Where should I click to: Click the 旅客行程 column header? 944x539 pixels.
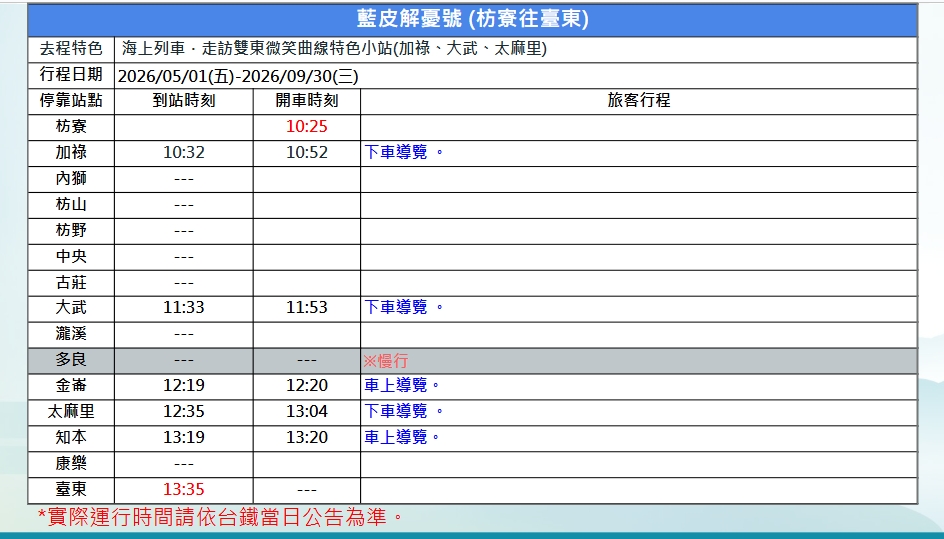tap(638, 101)
